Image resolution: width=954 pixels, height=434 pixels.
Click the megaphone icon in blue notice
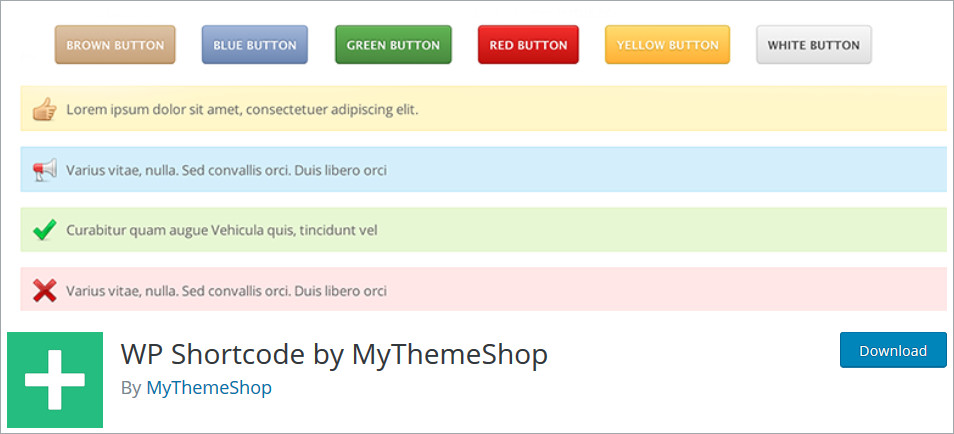pos(44,170)
